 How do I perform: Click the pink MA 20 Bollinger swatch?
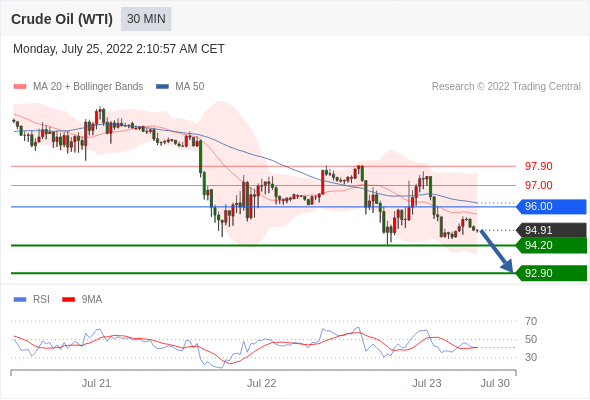(20, 87)
